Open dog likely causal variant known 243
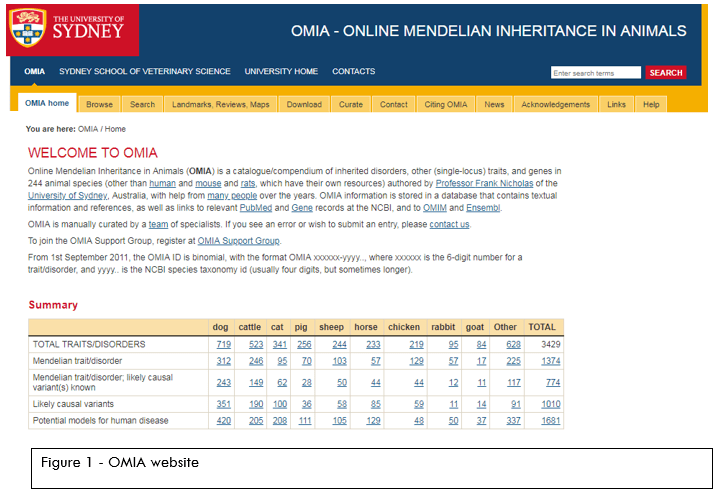This screenshot has height=493, width=717. coord(224,382)
